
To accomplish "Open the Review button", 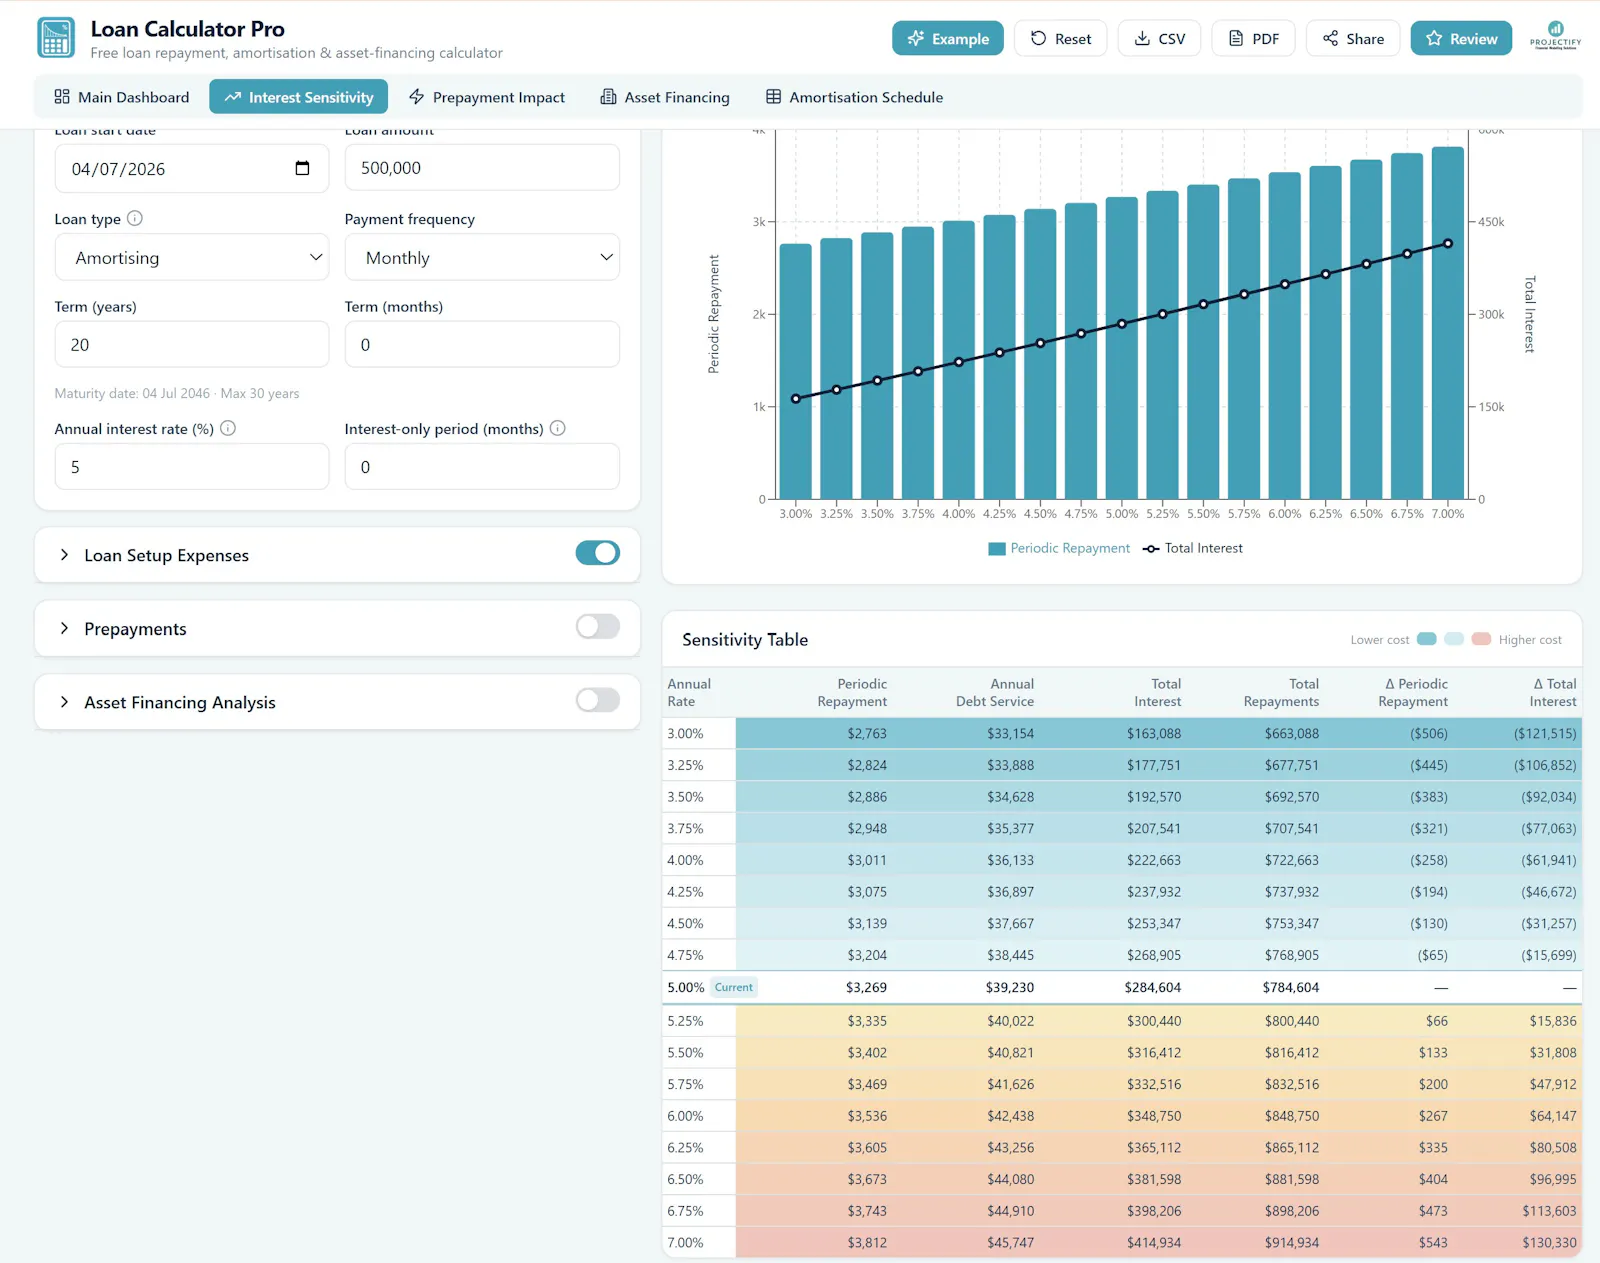I will tap(1461, 38).
